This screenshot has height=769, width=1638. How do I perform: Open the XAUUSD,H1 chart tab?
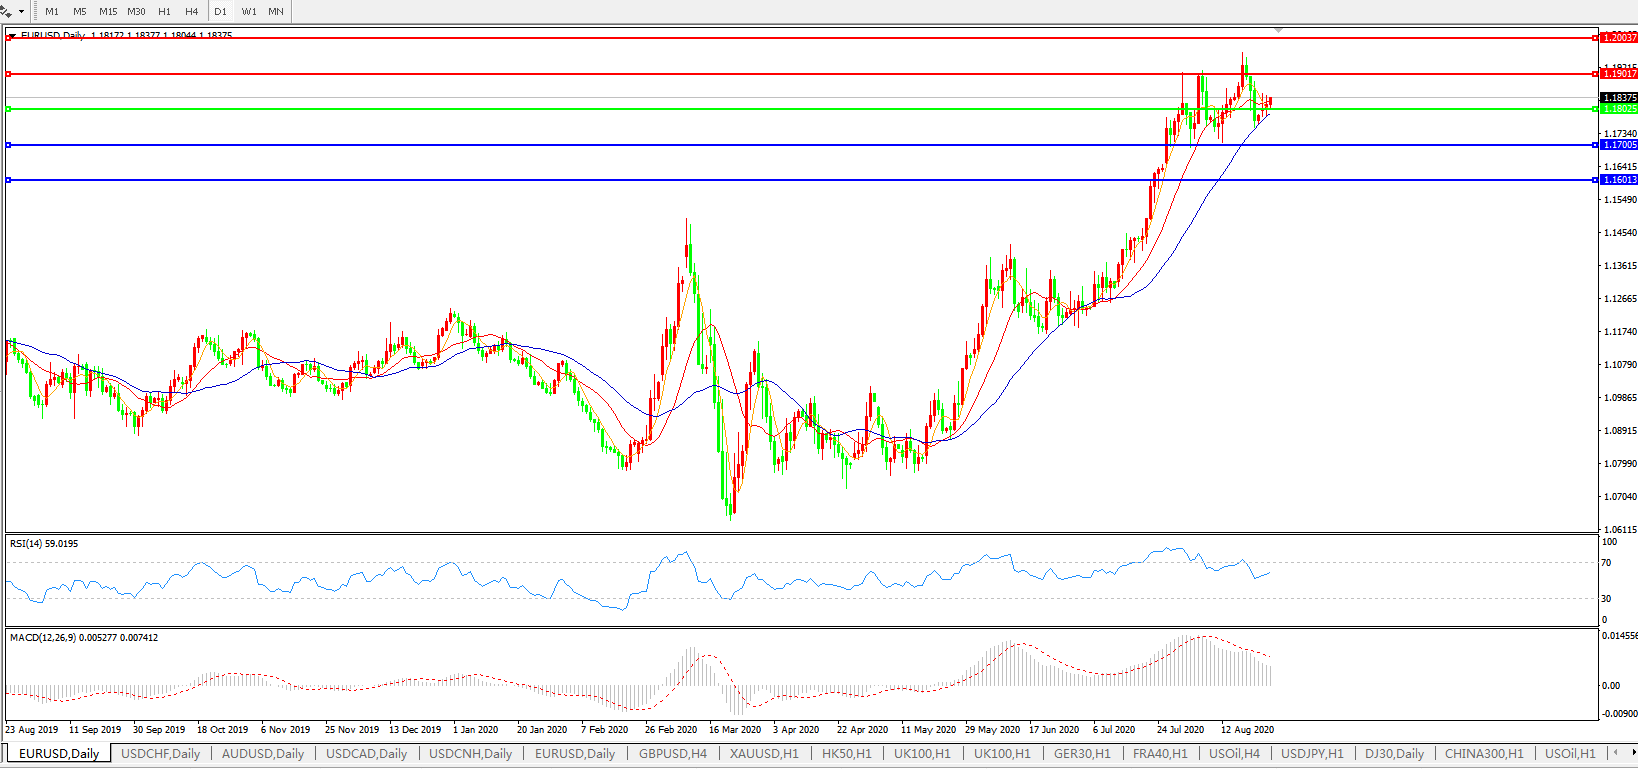coord(764,754)
